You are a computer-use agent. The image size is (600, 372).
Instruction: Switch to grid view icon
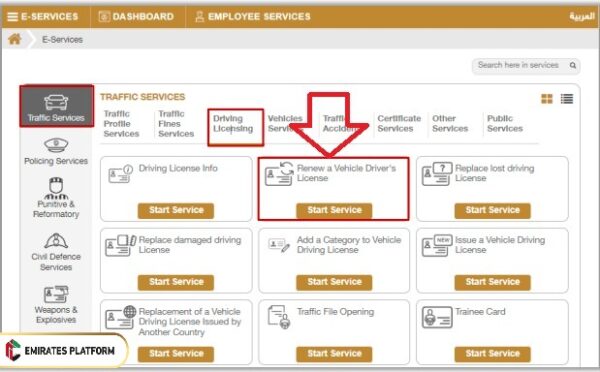(546, 99)
